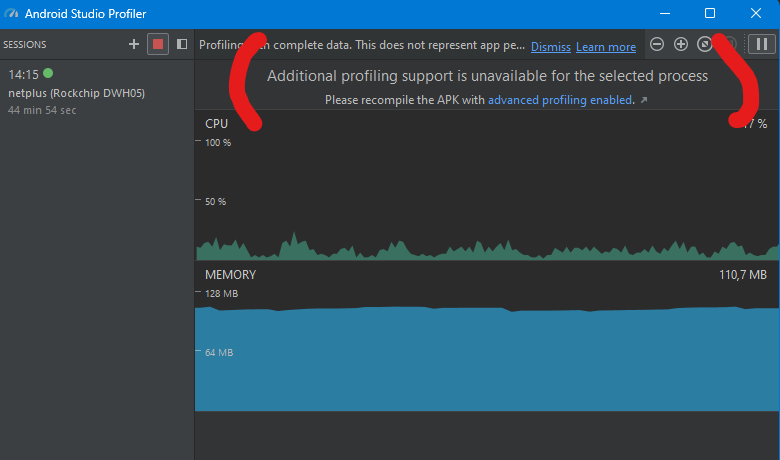The image size is (780, 460).
Task: Open the Learn more link
Action: [606, 47]
